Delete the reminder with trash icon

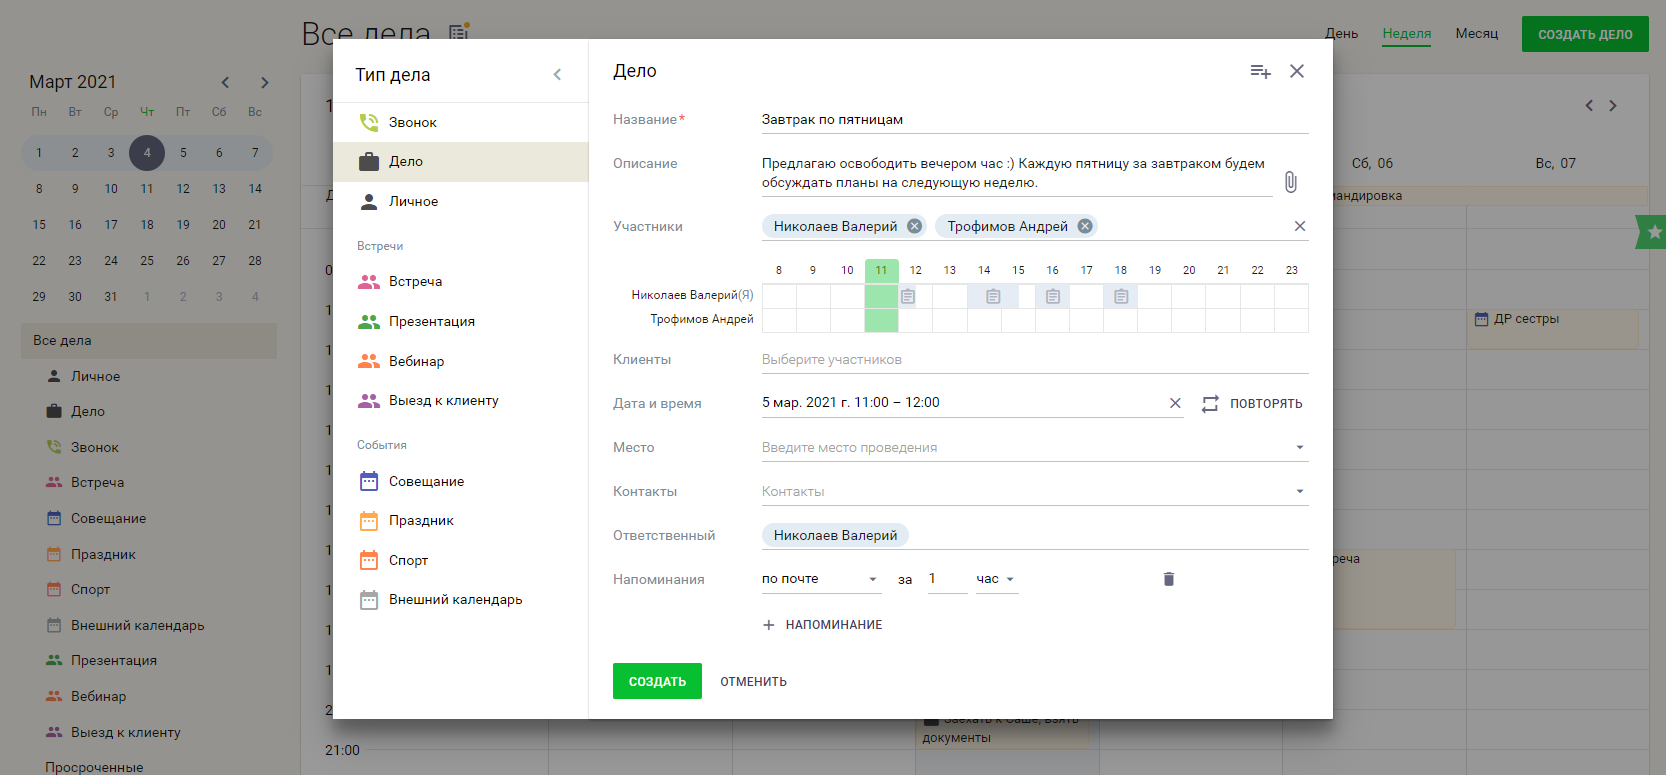[1169, 579]
